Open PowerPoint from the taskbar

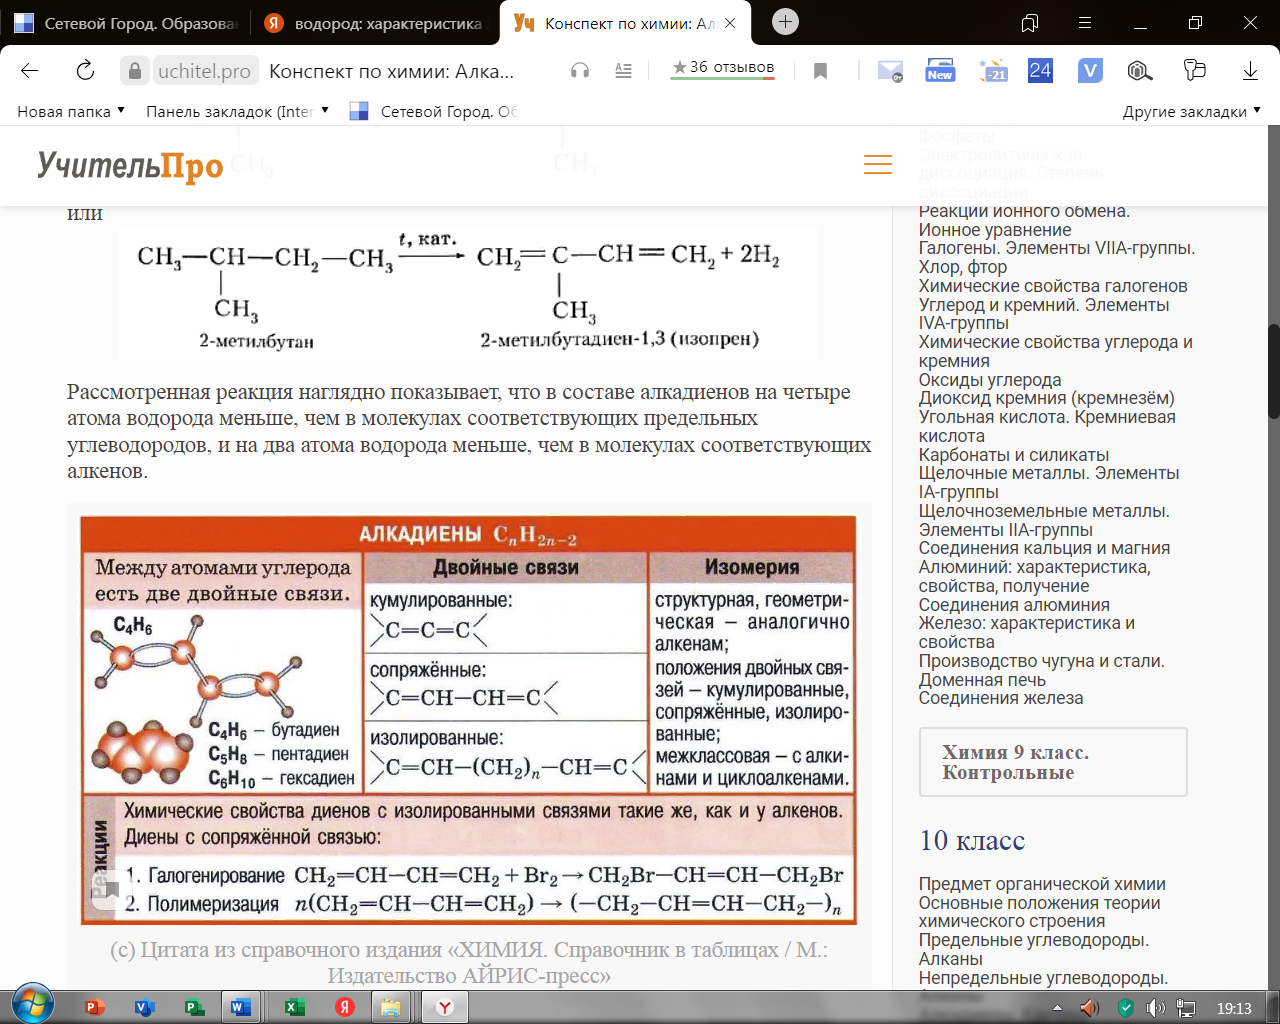coord(96,1007)
